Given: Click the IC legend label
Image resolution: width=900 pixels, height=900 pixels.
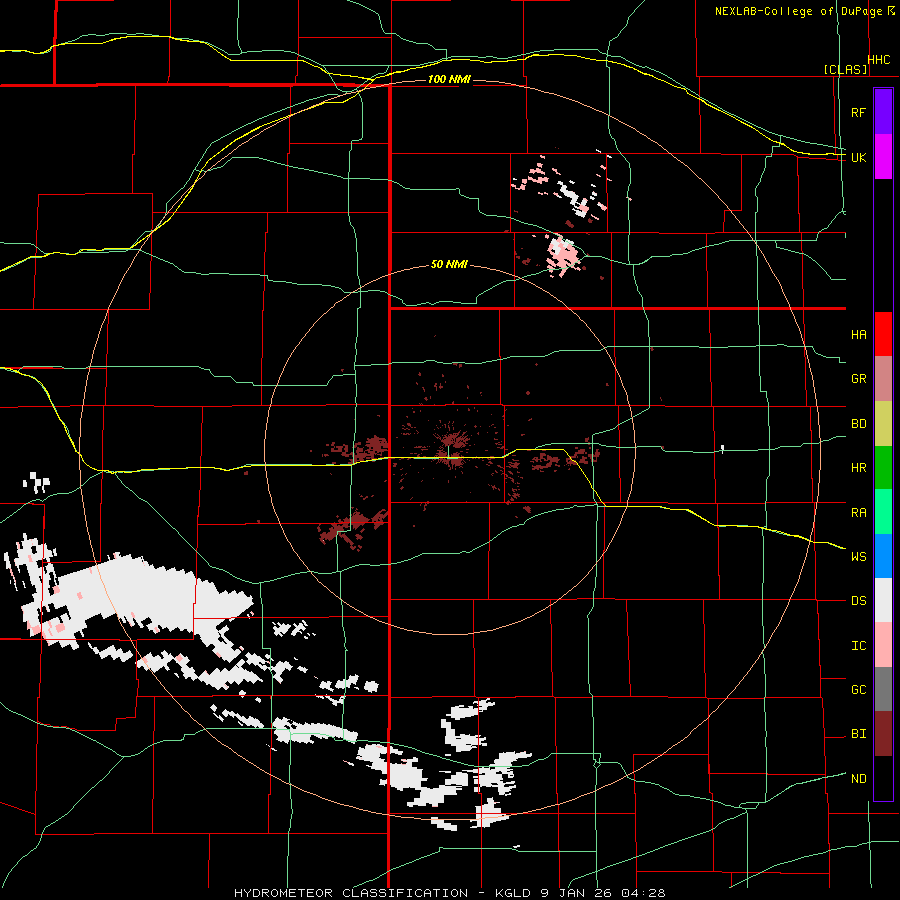Looking at the screenshot, I should (x=858, y=646).
